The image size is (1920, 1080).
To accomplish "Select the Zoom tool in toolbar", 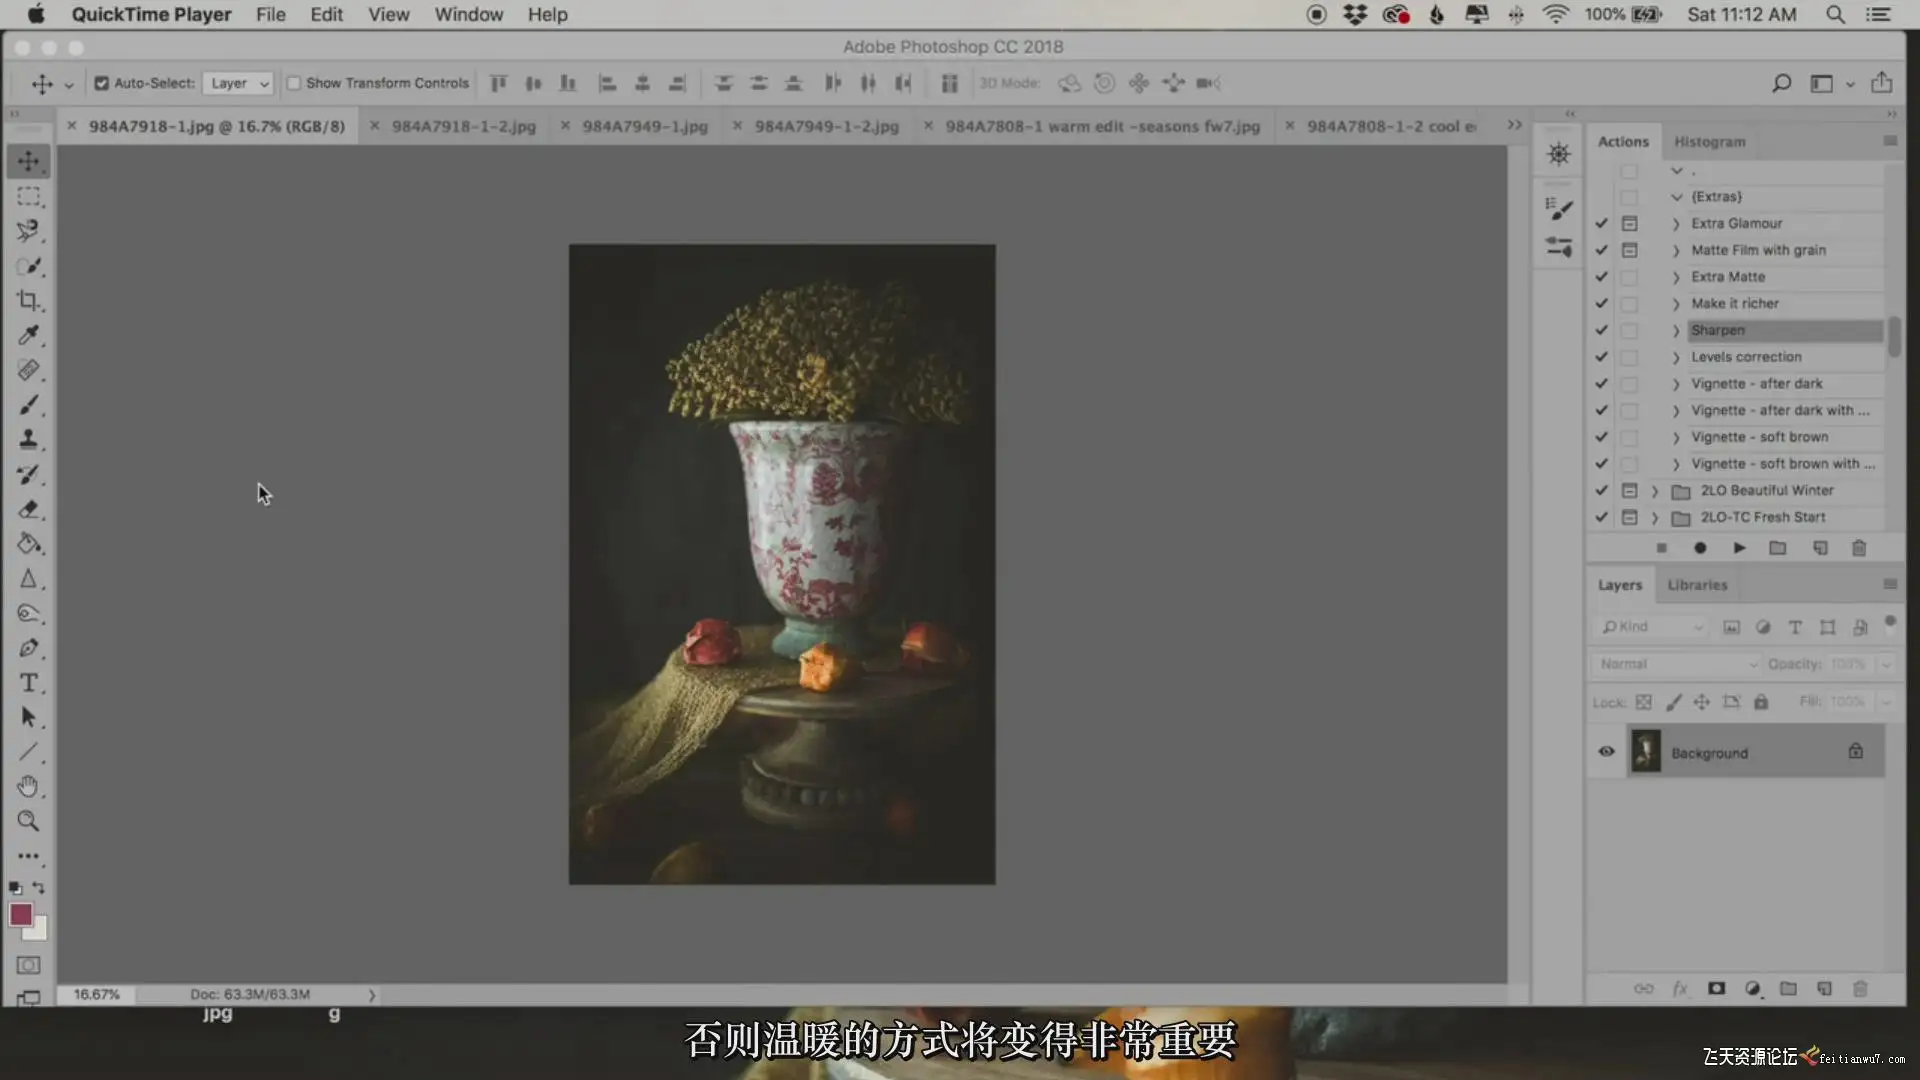I will click(28, 821).
